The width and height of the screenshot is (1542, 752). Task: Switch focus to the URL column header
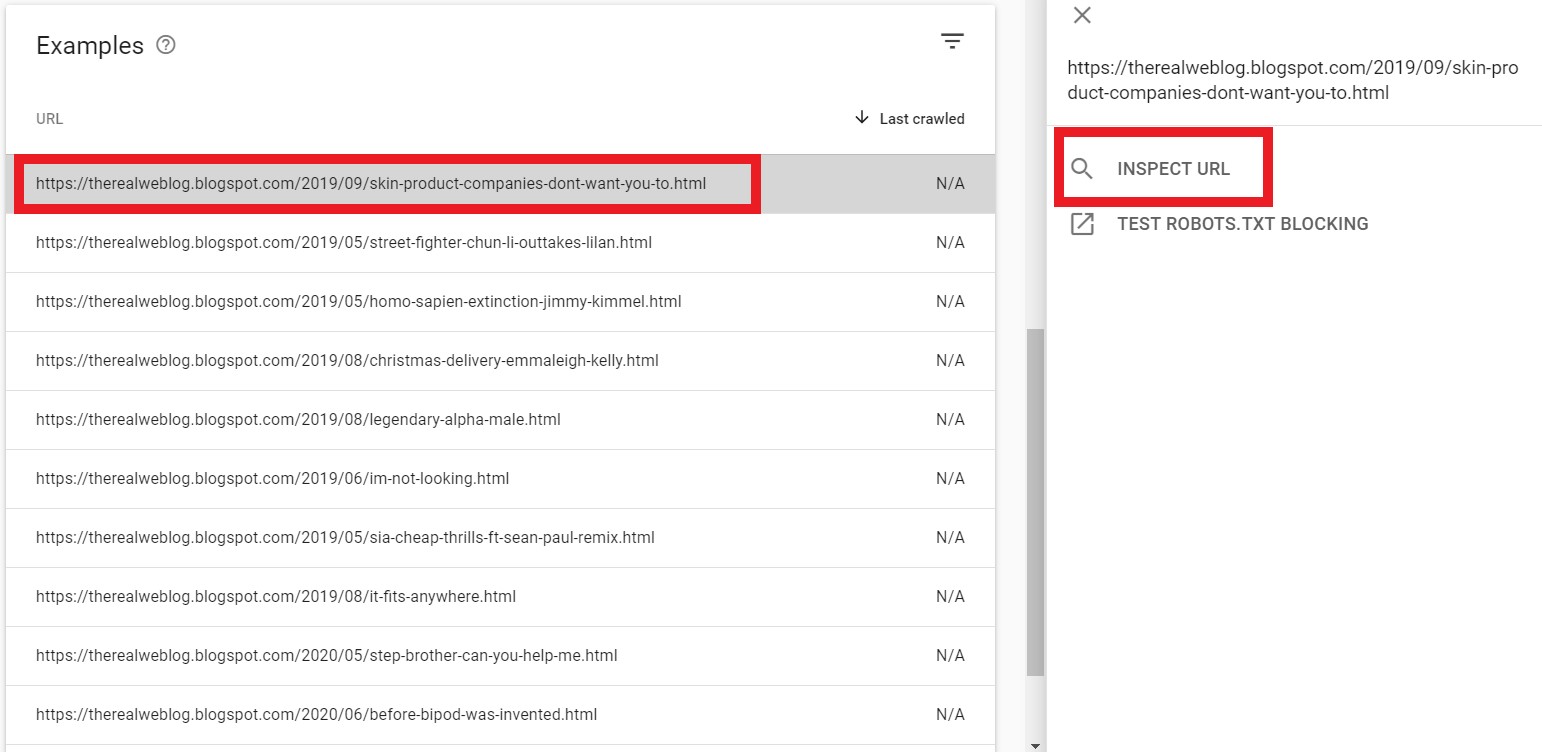pos(49,118)
